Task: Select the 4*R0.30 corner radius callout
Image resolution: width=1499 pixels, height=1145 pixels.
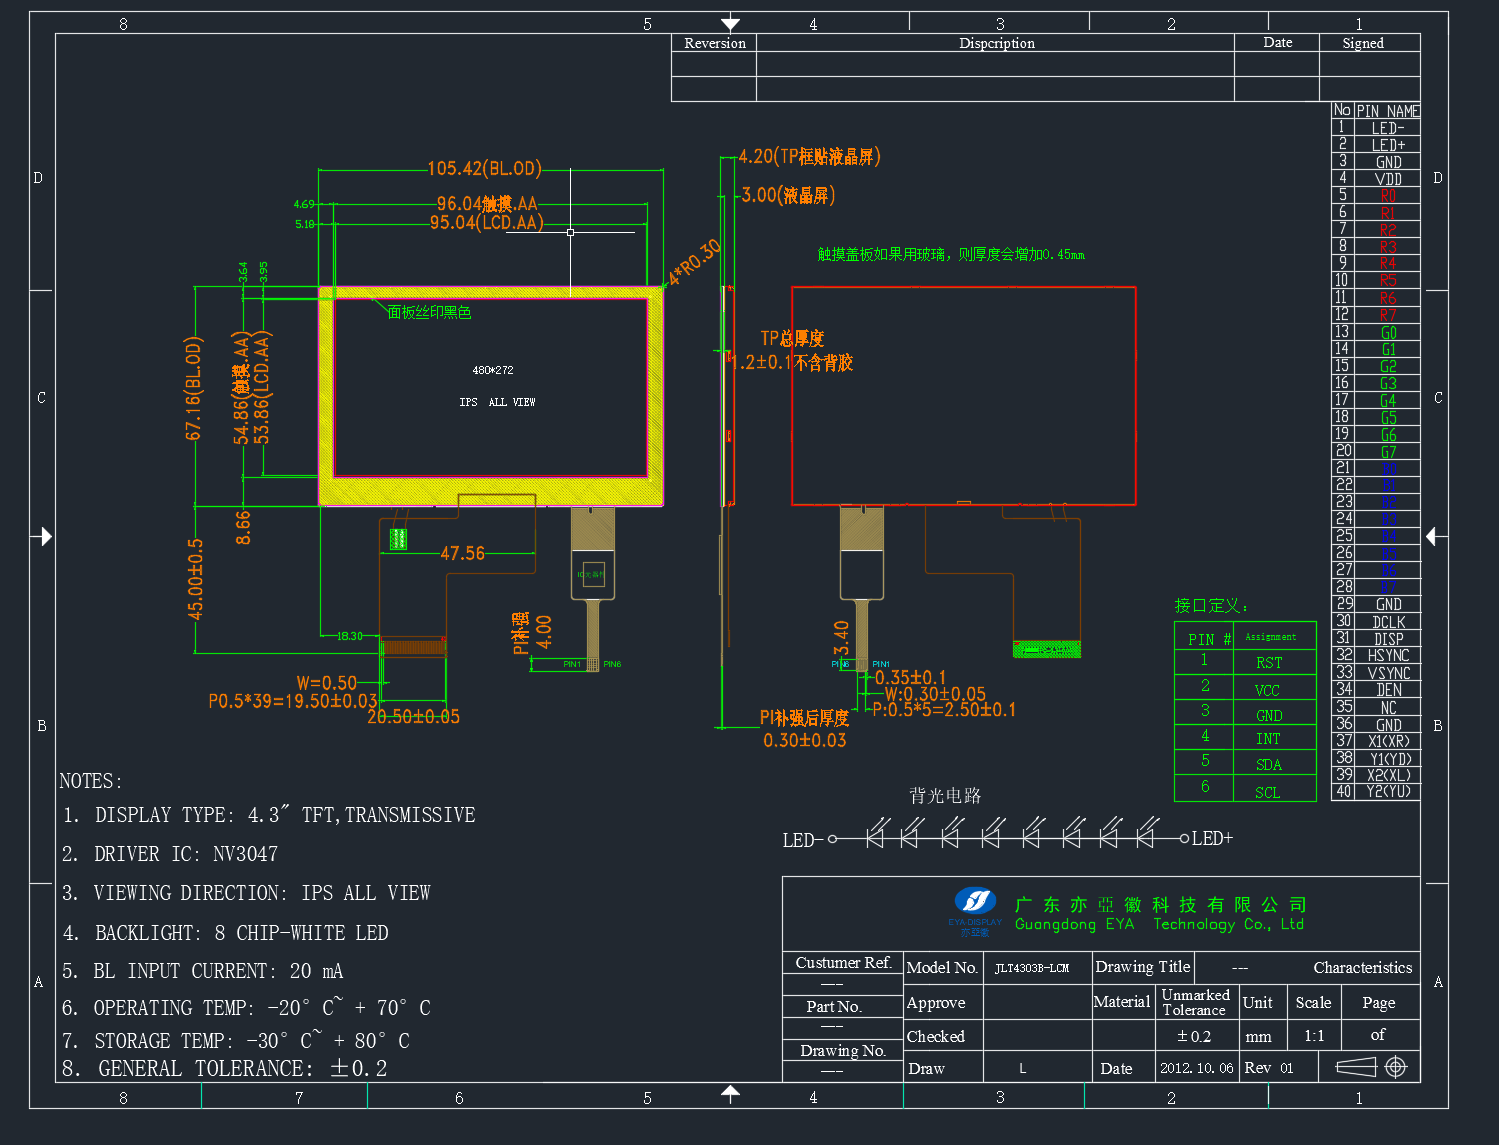Action: 694,263
